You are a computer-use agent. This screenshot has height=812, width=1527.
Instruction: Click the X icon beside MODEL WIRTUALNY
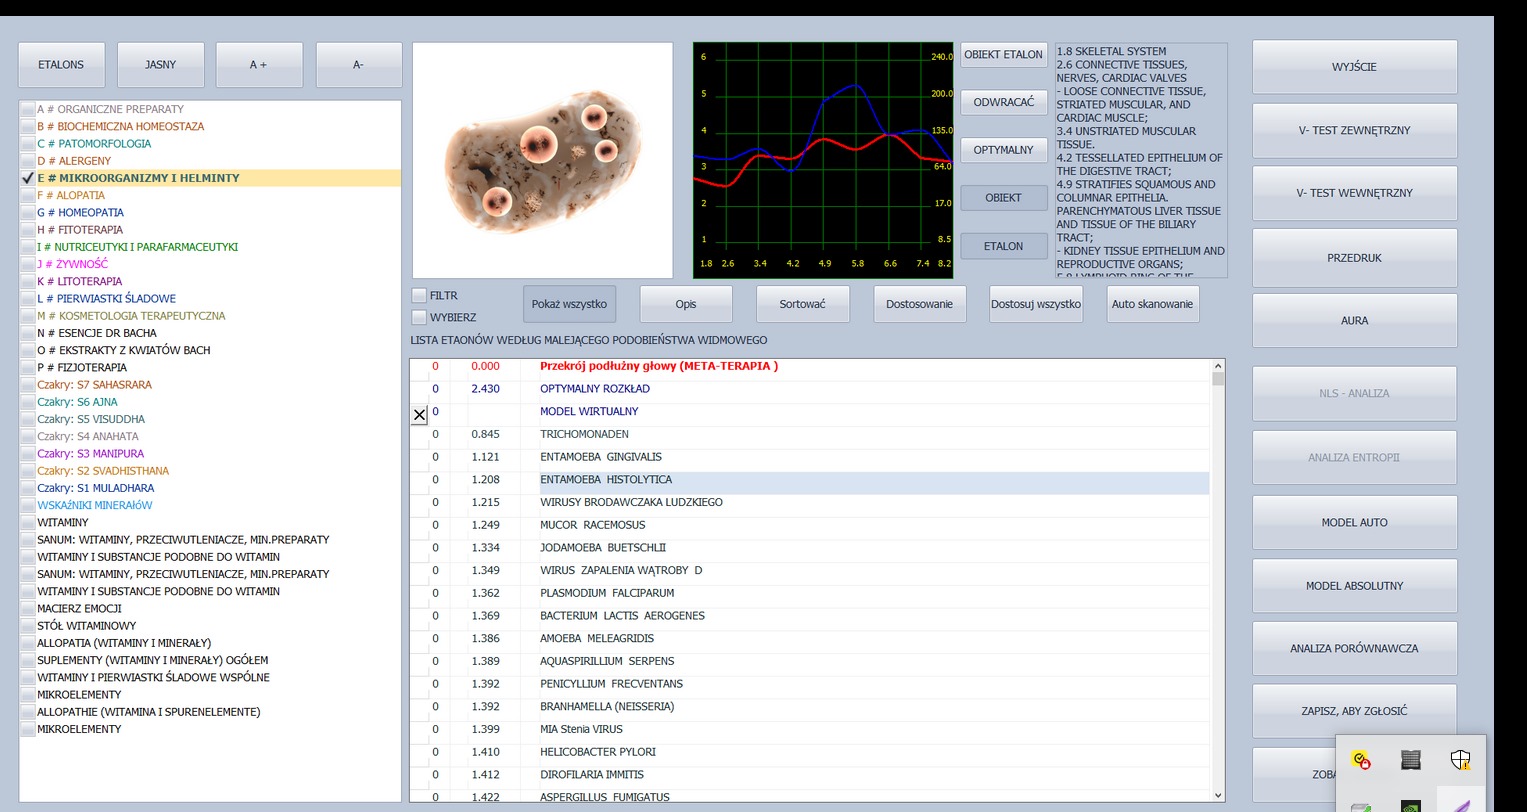(419, 414)
